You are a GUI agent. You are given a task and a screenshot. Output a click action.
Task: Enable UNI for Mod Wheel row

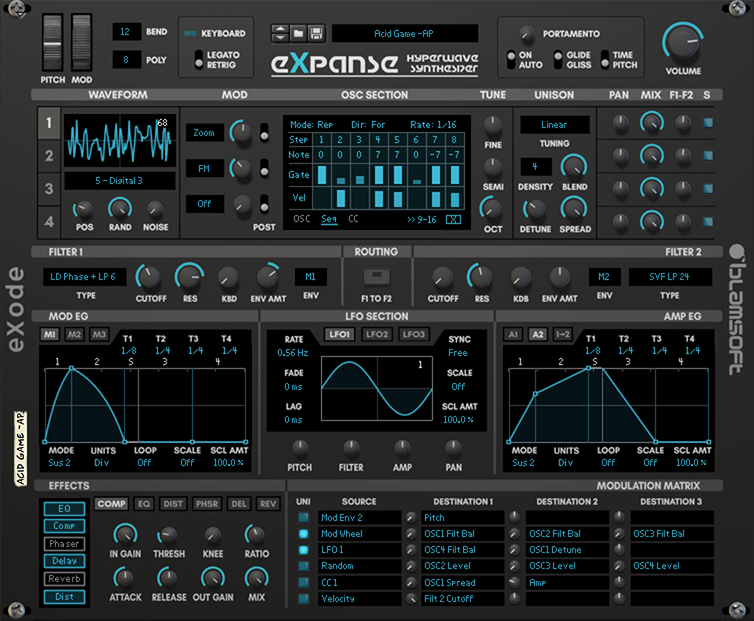[303, 533]
